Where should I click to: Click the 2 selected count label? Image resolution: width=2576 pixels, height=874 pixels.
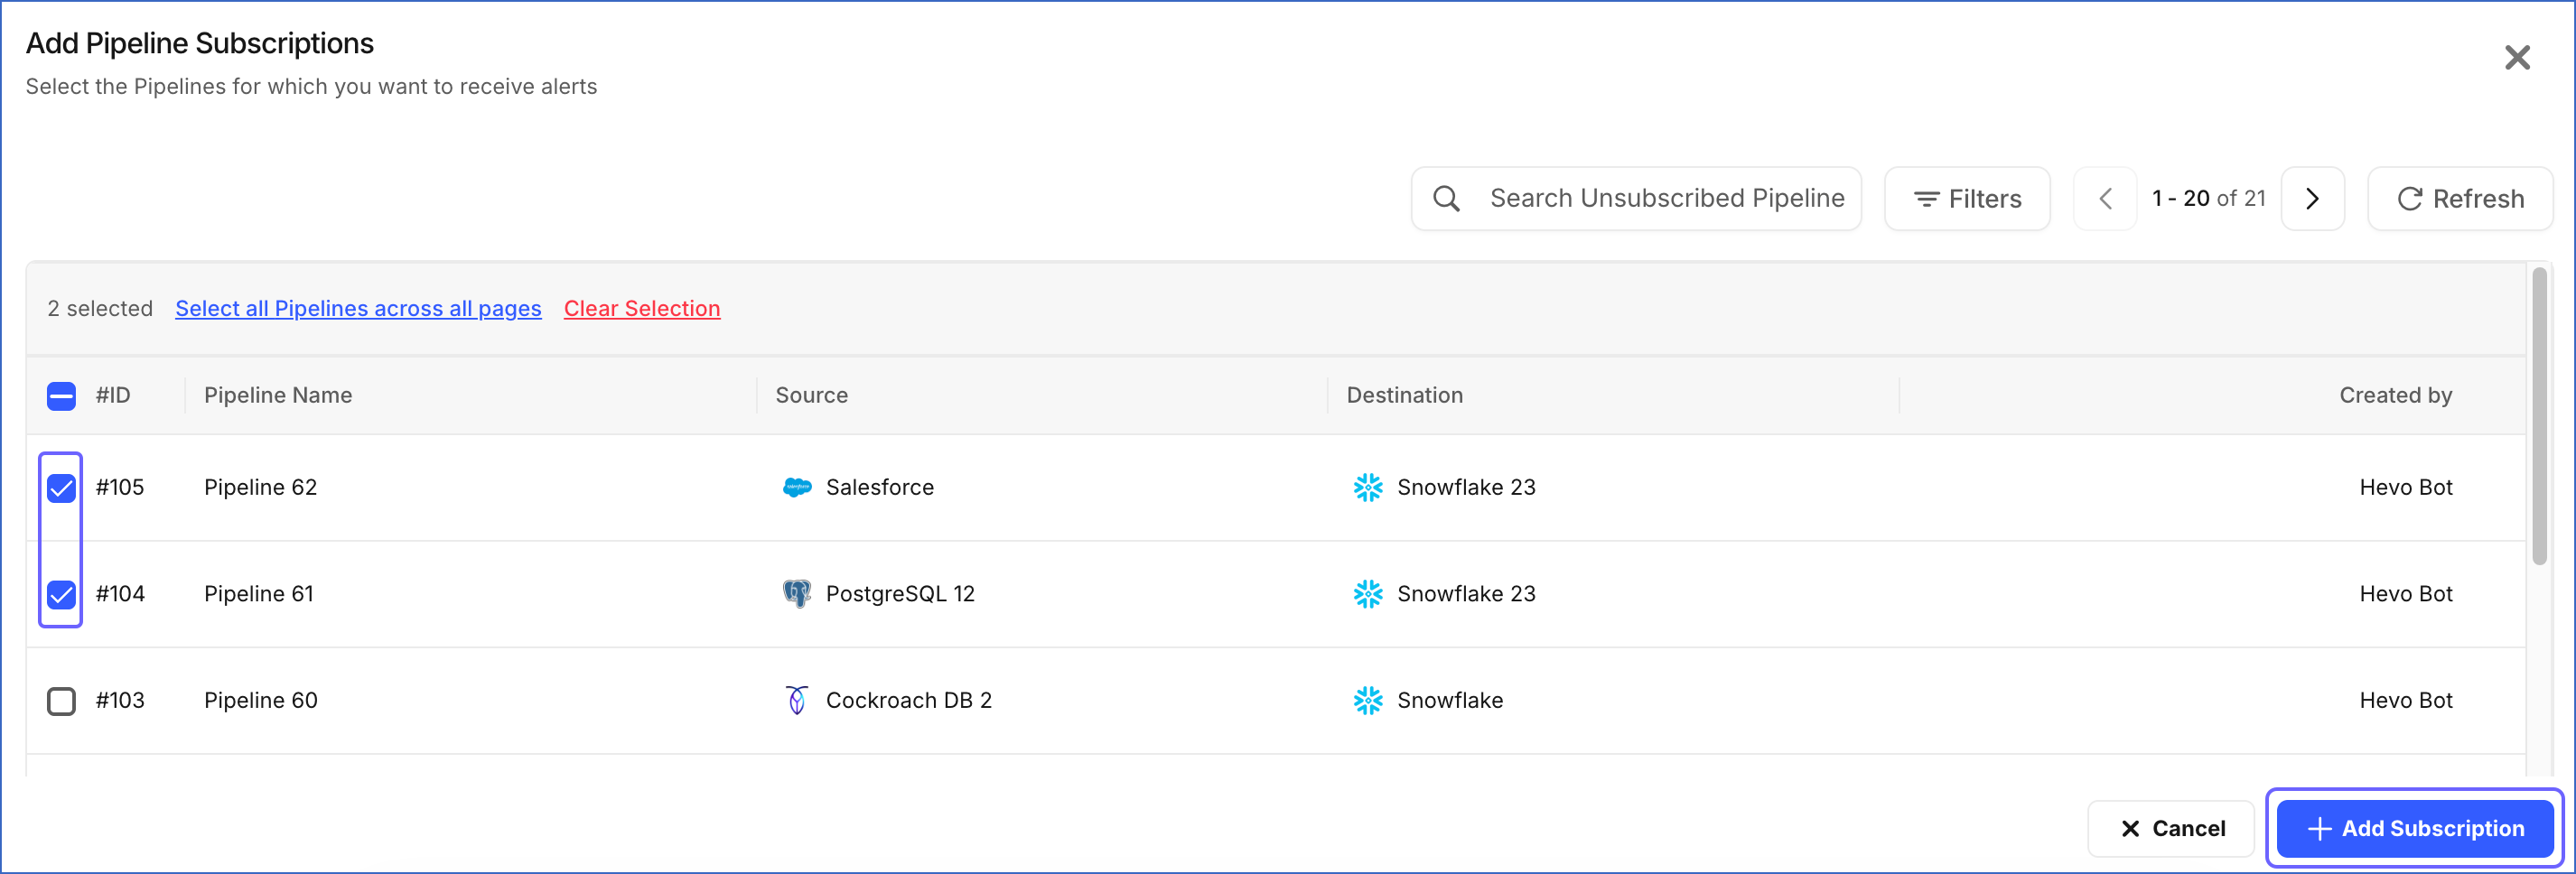[100, 308]
